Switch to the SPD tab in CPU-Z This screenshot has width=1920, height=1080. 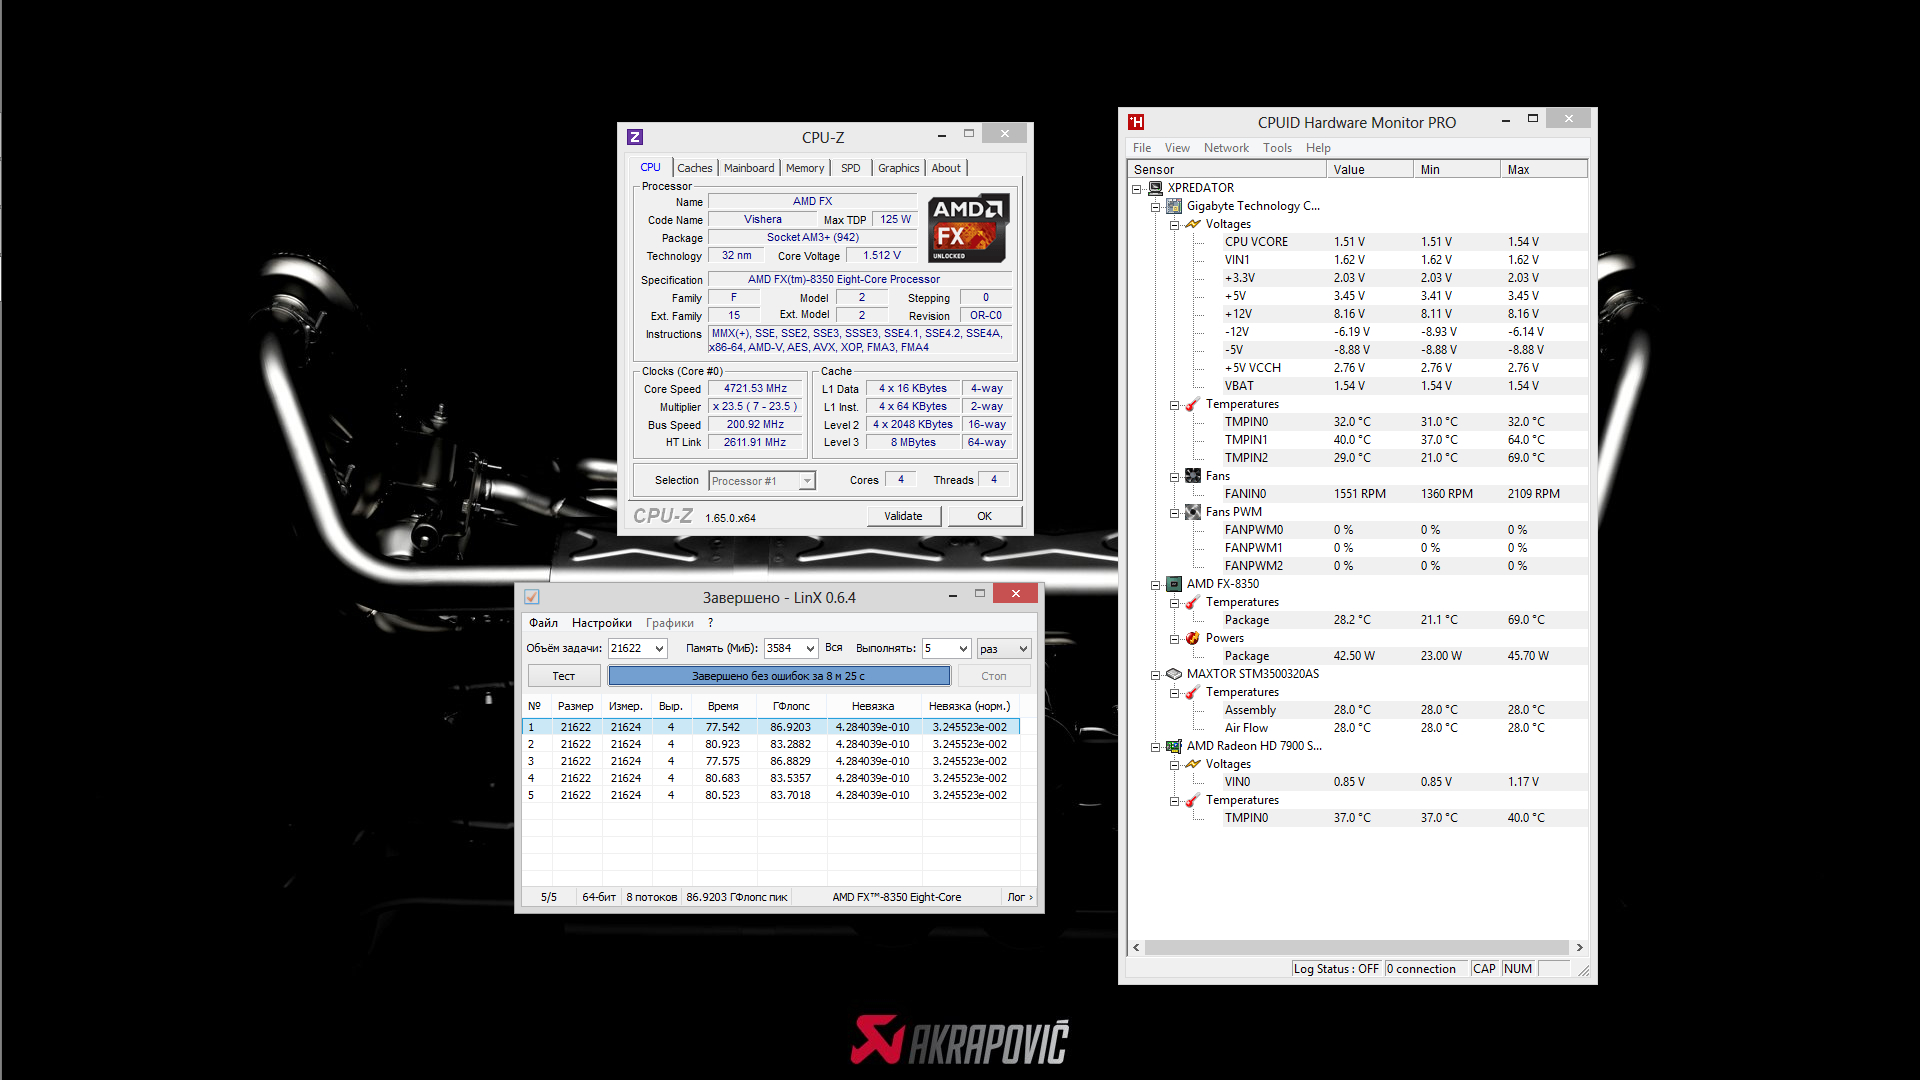pyautogui.click(x=851, y=168)
